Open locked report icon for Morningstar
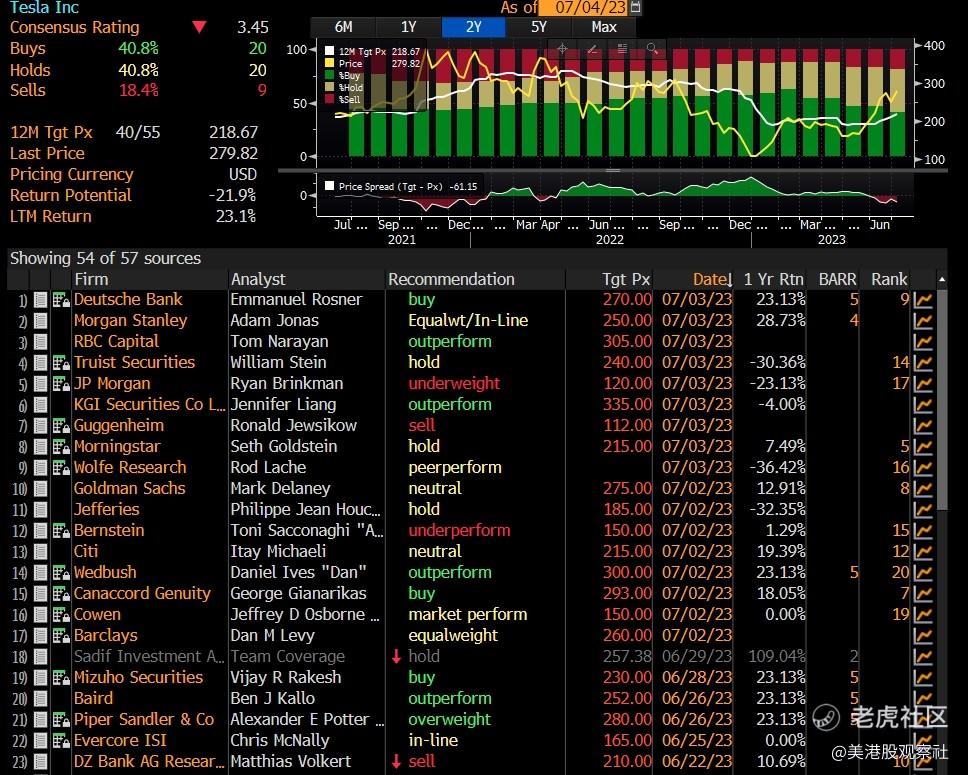The height and width of the screenshot is (775, 968). [60, 447]
